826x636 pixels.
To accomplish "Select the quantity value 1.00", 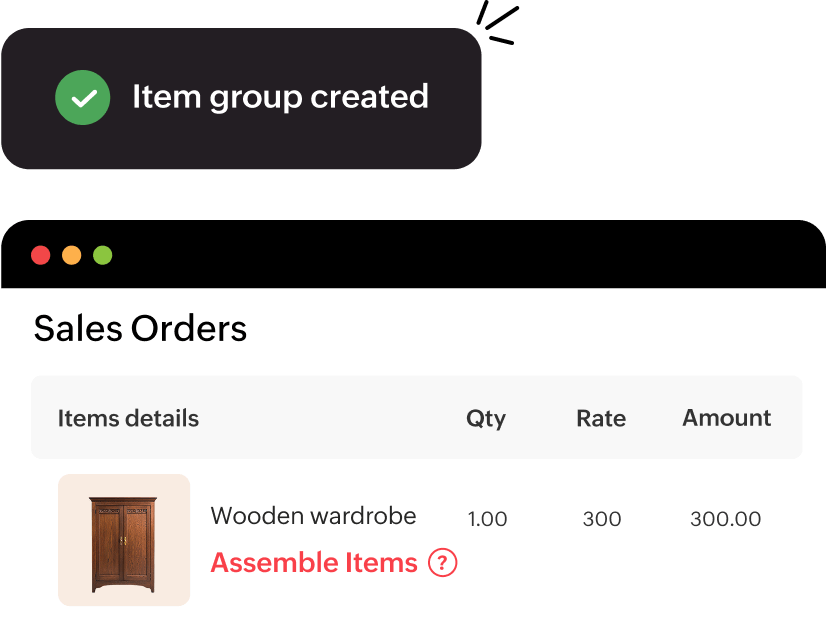I will [x=487, y=519].
